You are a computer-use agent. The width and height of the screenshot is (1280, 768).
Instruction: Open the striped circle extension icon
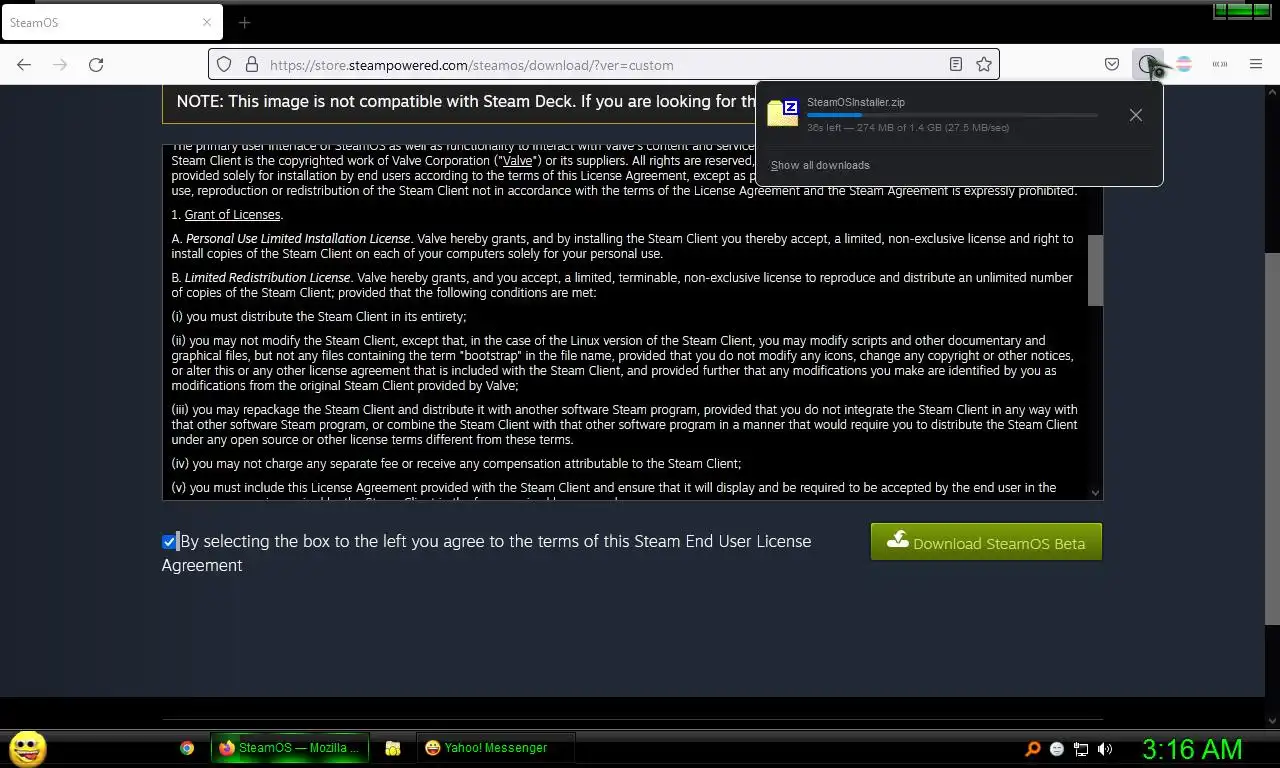1184,65
